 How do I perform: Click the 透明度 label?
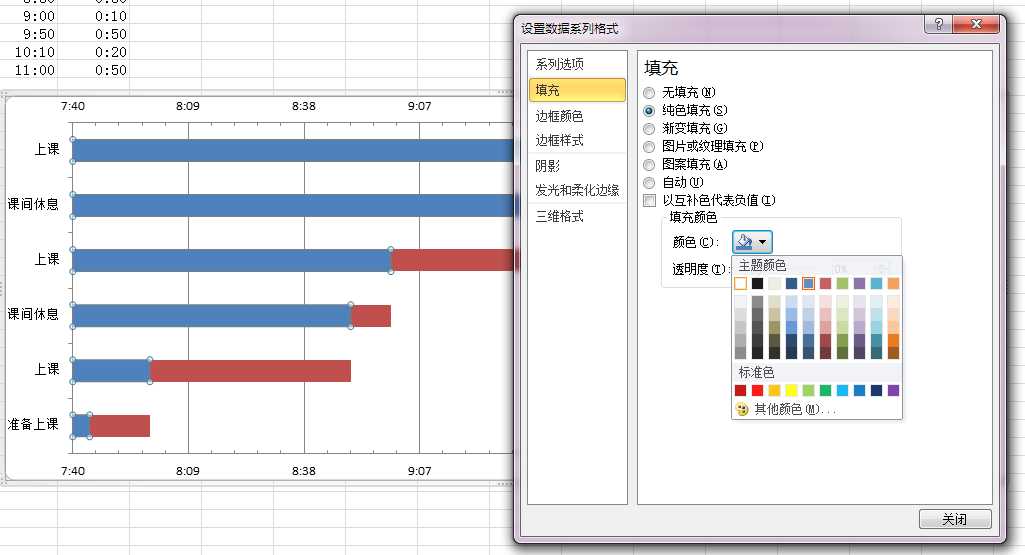click(699, 269)
